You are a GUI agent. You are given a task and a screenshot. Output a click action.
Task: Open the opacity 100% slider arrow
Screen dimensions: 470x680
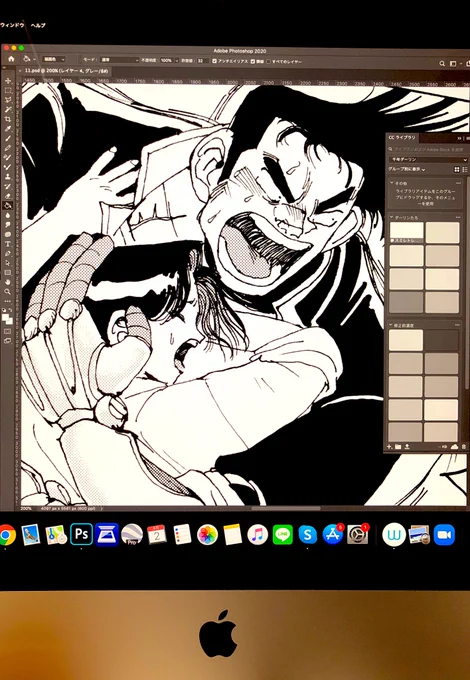[x=177, y=61]
